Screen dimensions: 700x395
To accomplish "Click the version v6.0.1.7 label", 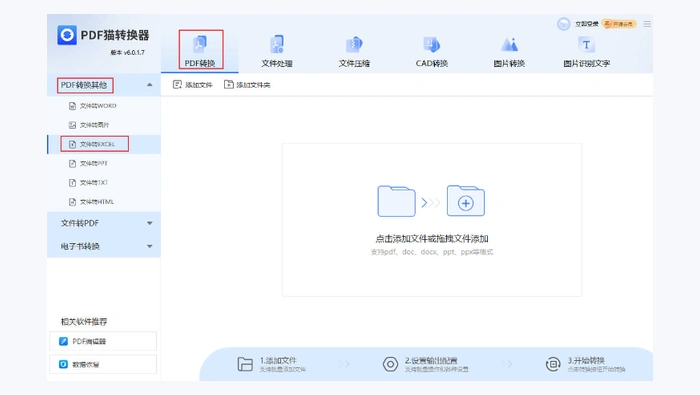I will tap(128, 53).
